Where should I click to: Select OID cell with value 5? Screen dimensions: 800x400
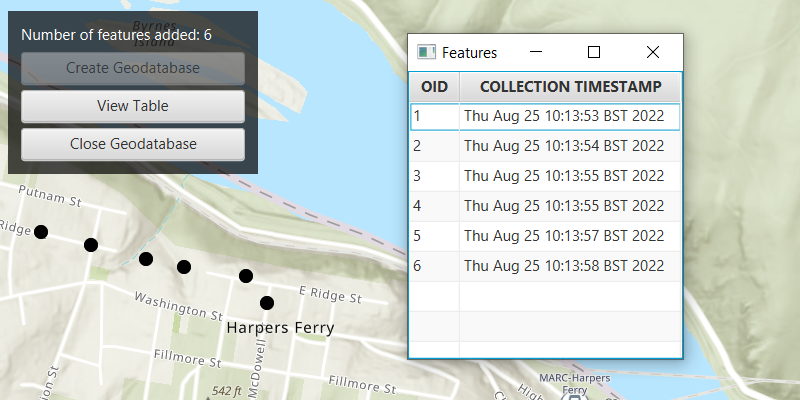click(435, 236)
